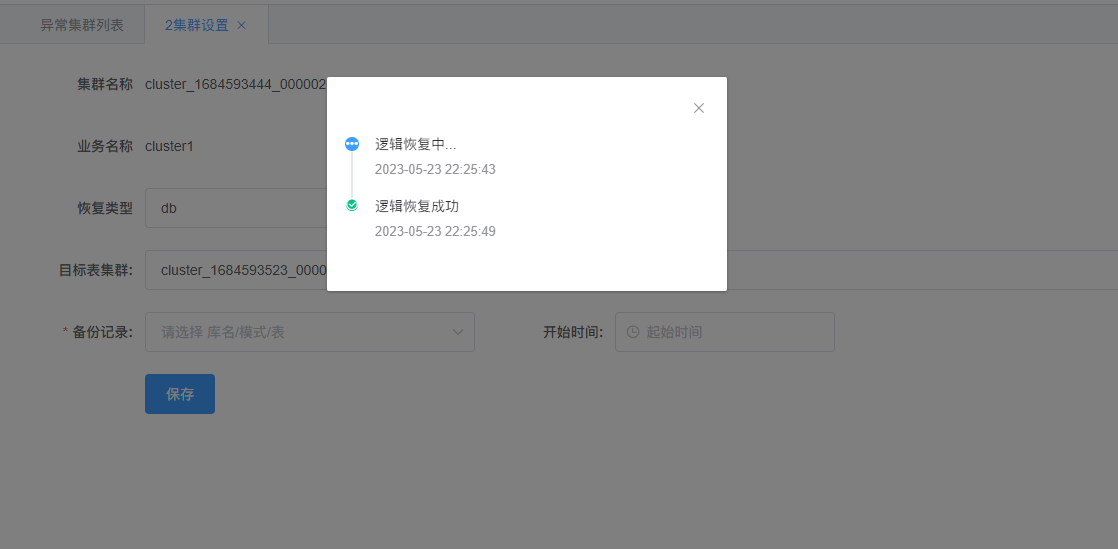Expand the 备份记录 dropdown arrow
The height and width of the screenshot is (549, 1118).
[458, 332]
